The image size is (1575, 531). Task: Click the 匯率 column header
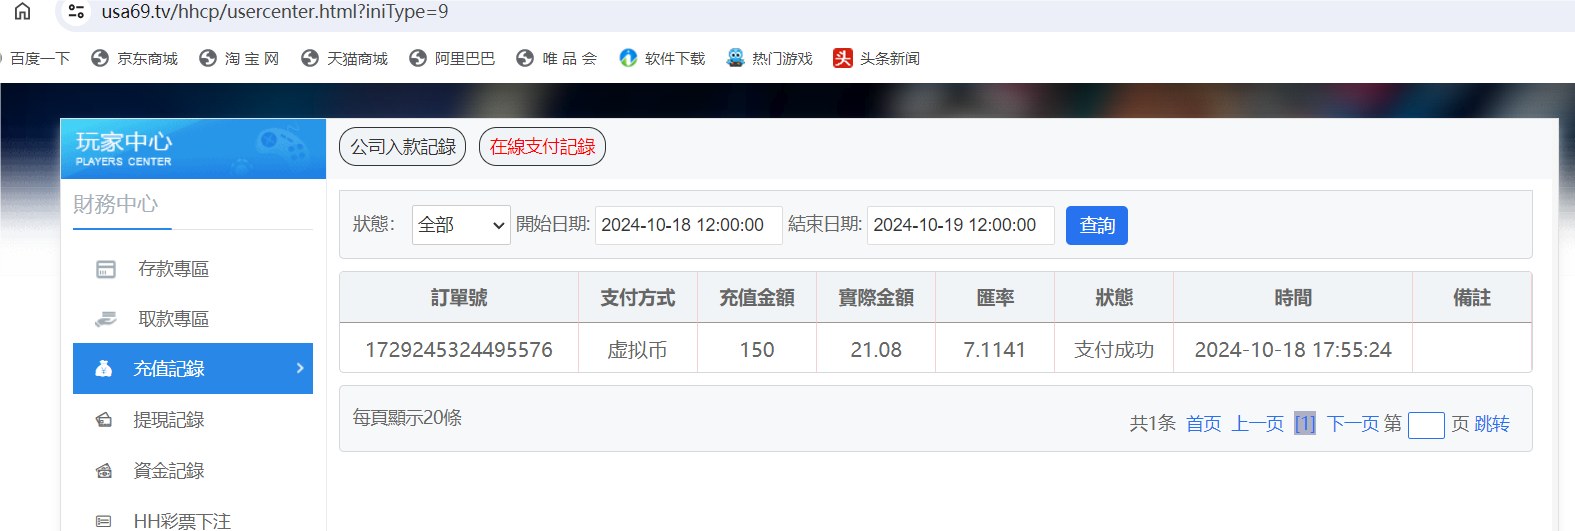(x=995, y=298)
